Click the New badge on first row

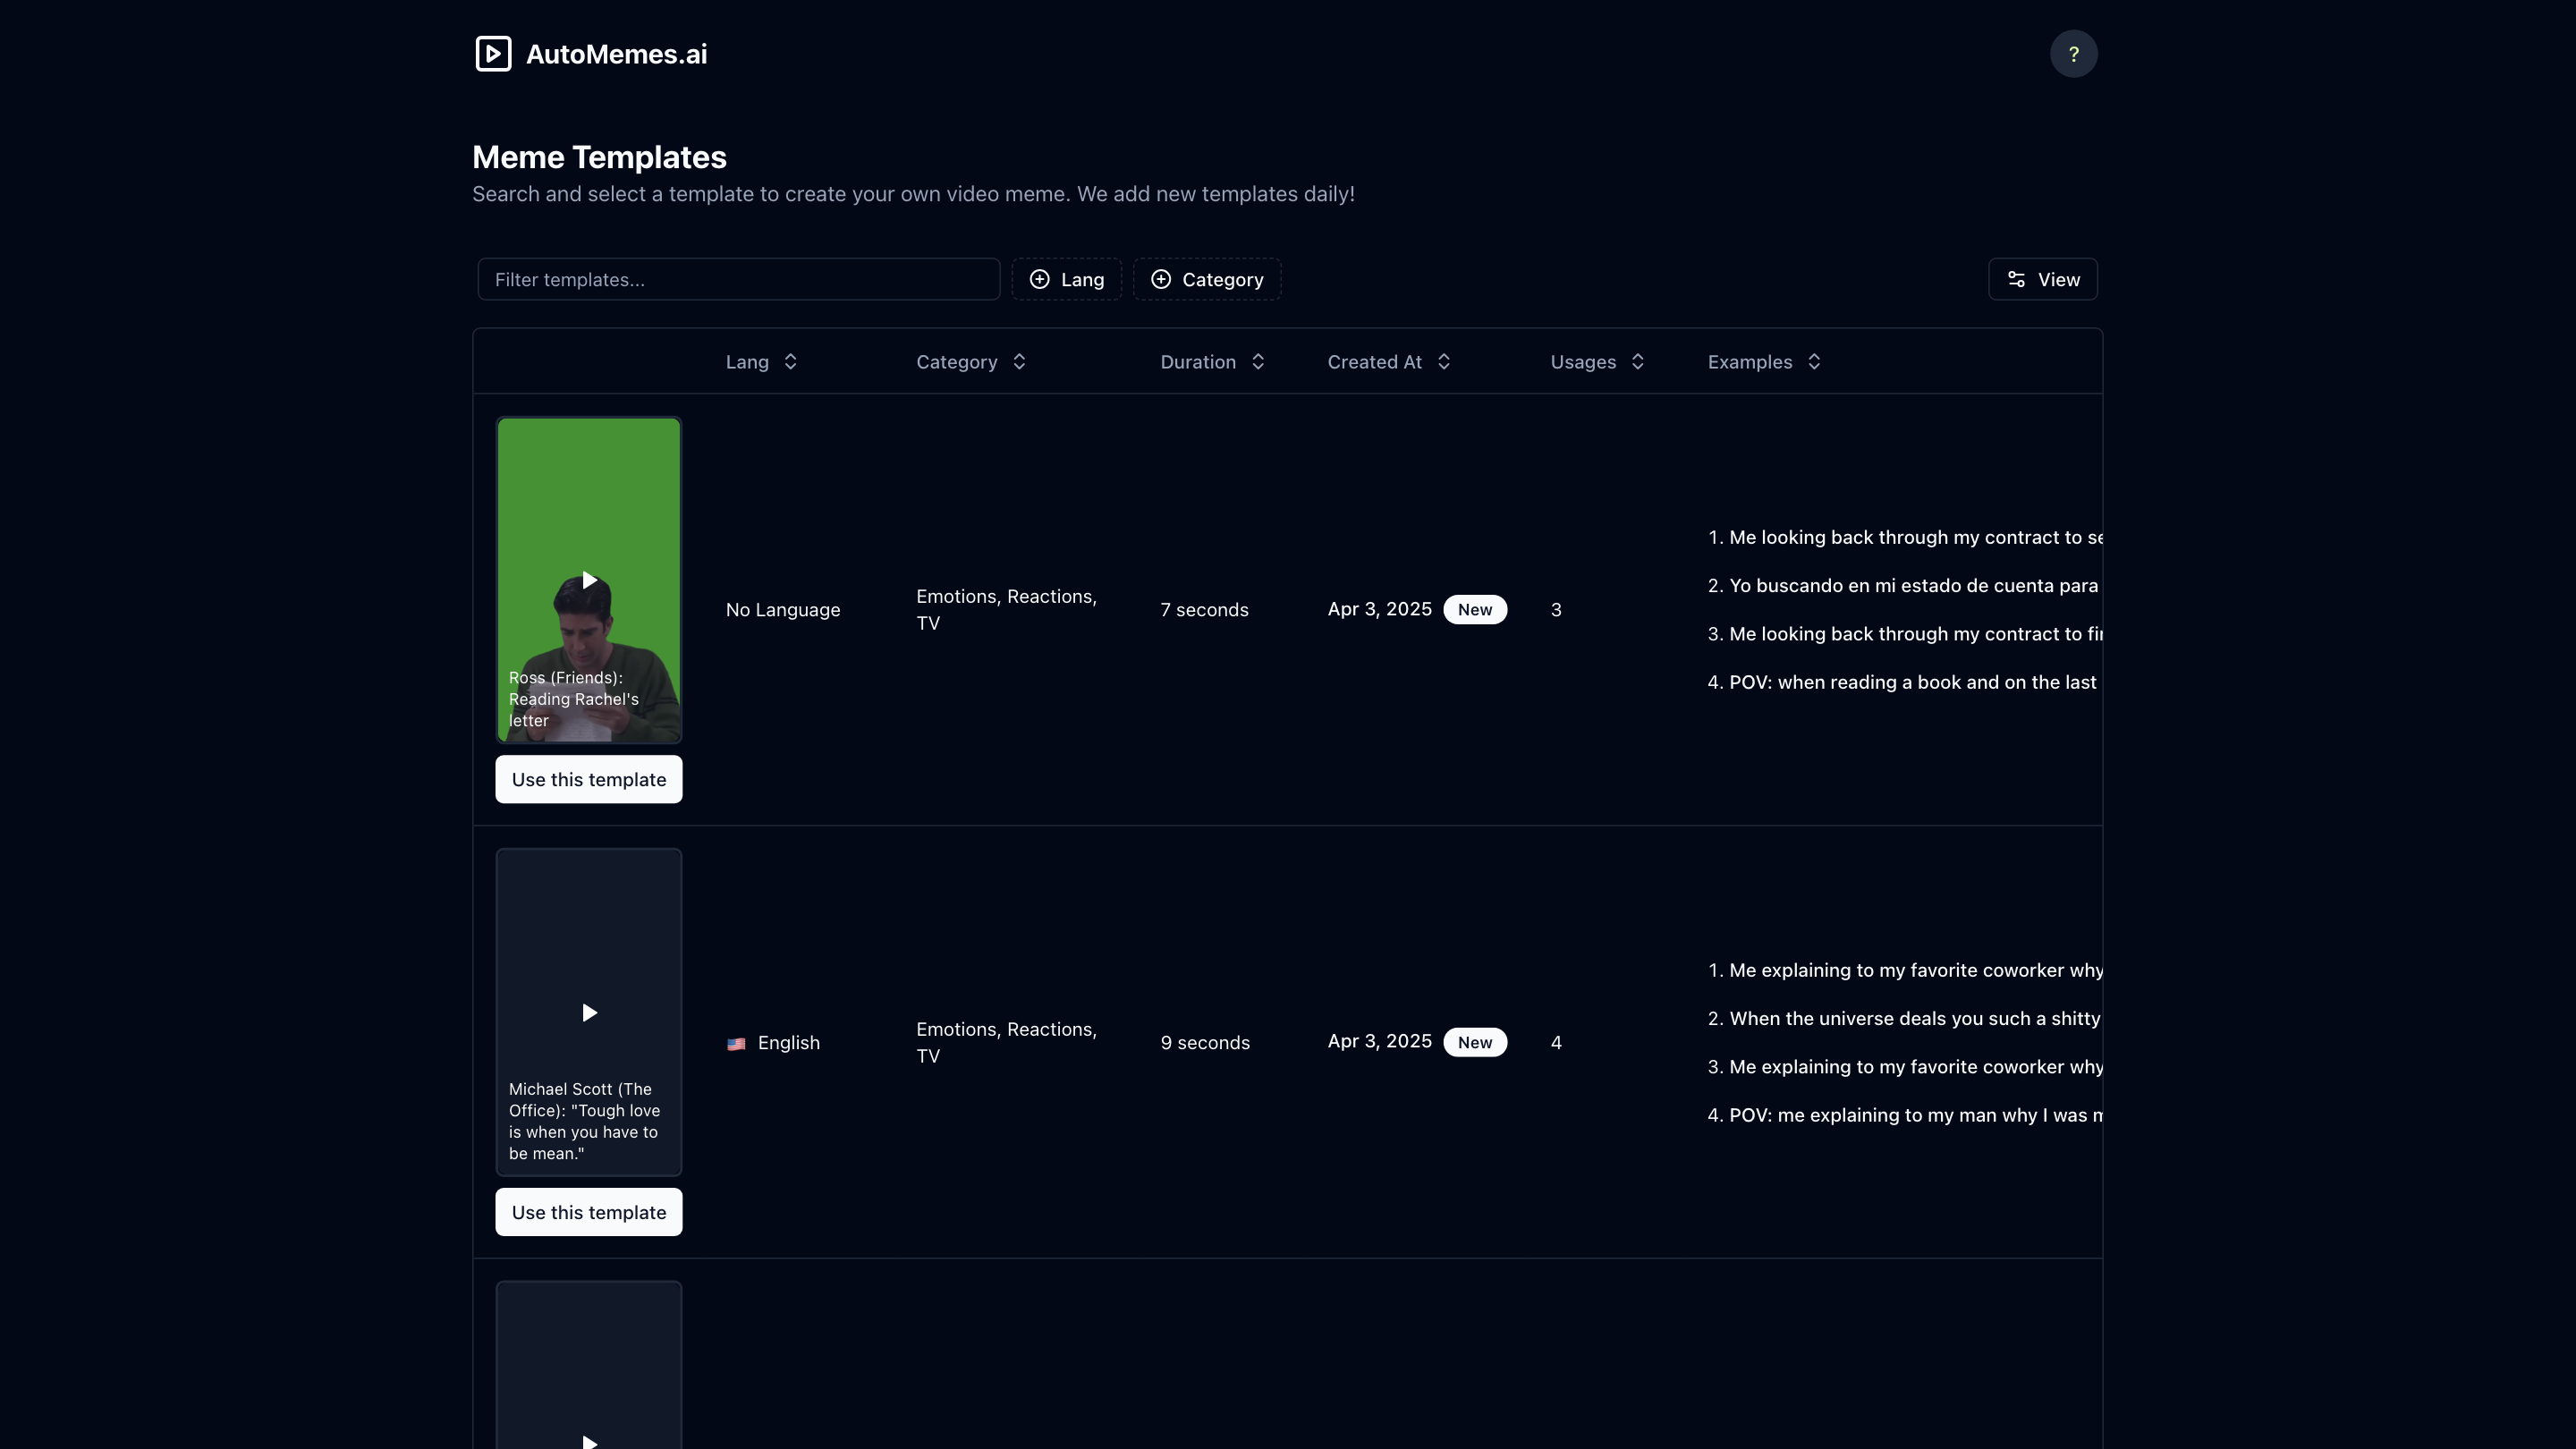(x=1474, y=610)
